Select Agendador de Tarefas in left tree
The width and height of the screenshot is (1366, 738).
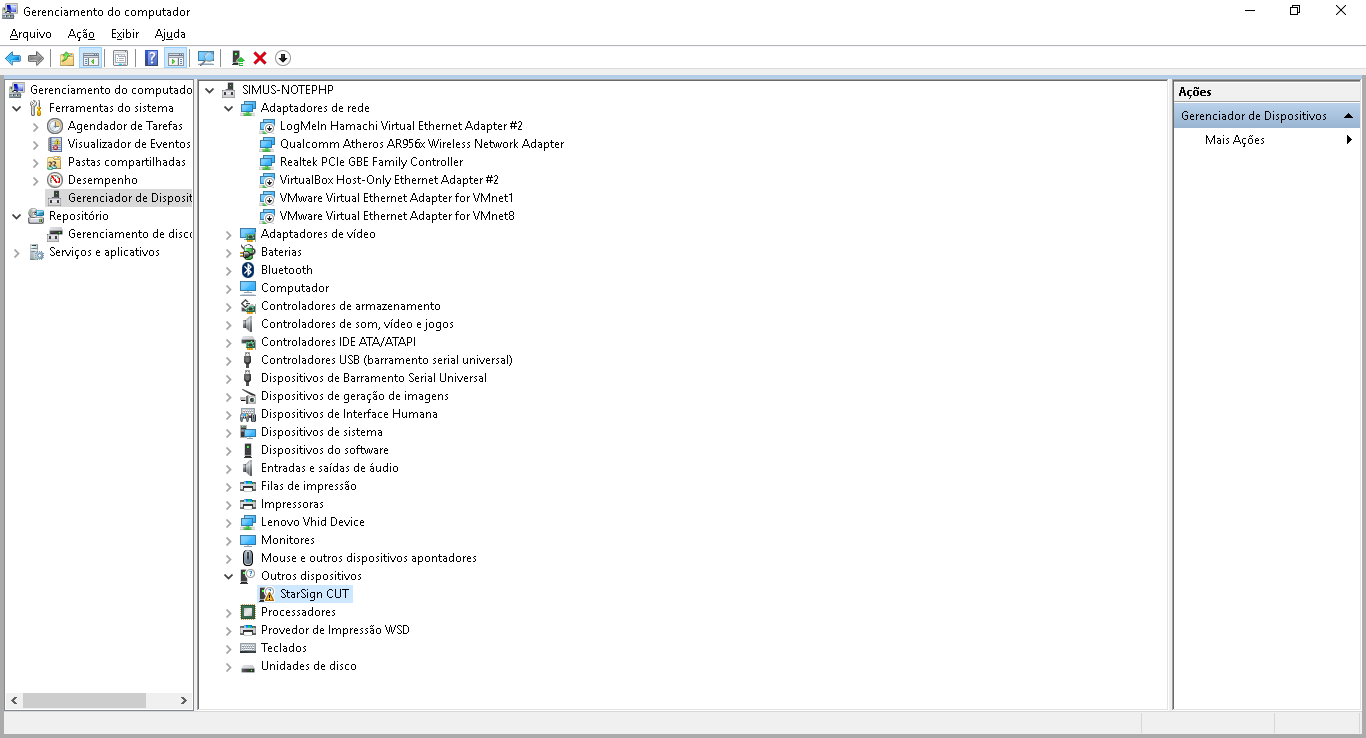(125, 126)
